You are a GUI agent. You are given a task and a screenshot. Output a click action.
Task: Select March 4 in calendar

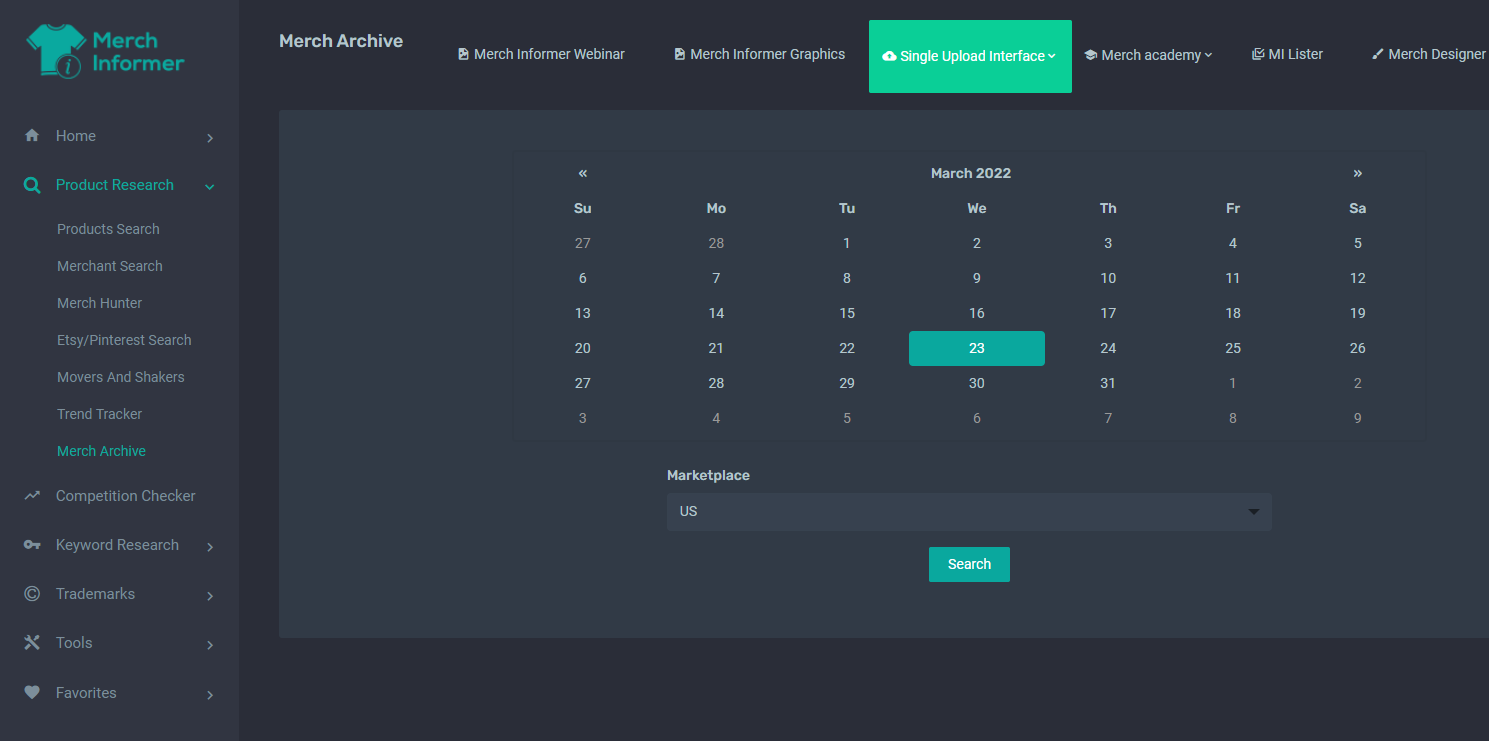click(x=1233, y=243)
